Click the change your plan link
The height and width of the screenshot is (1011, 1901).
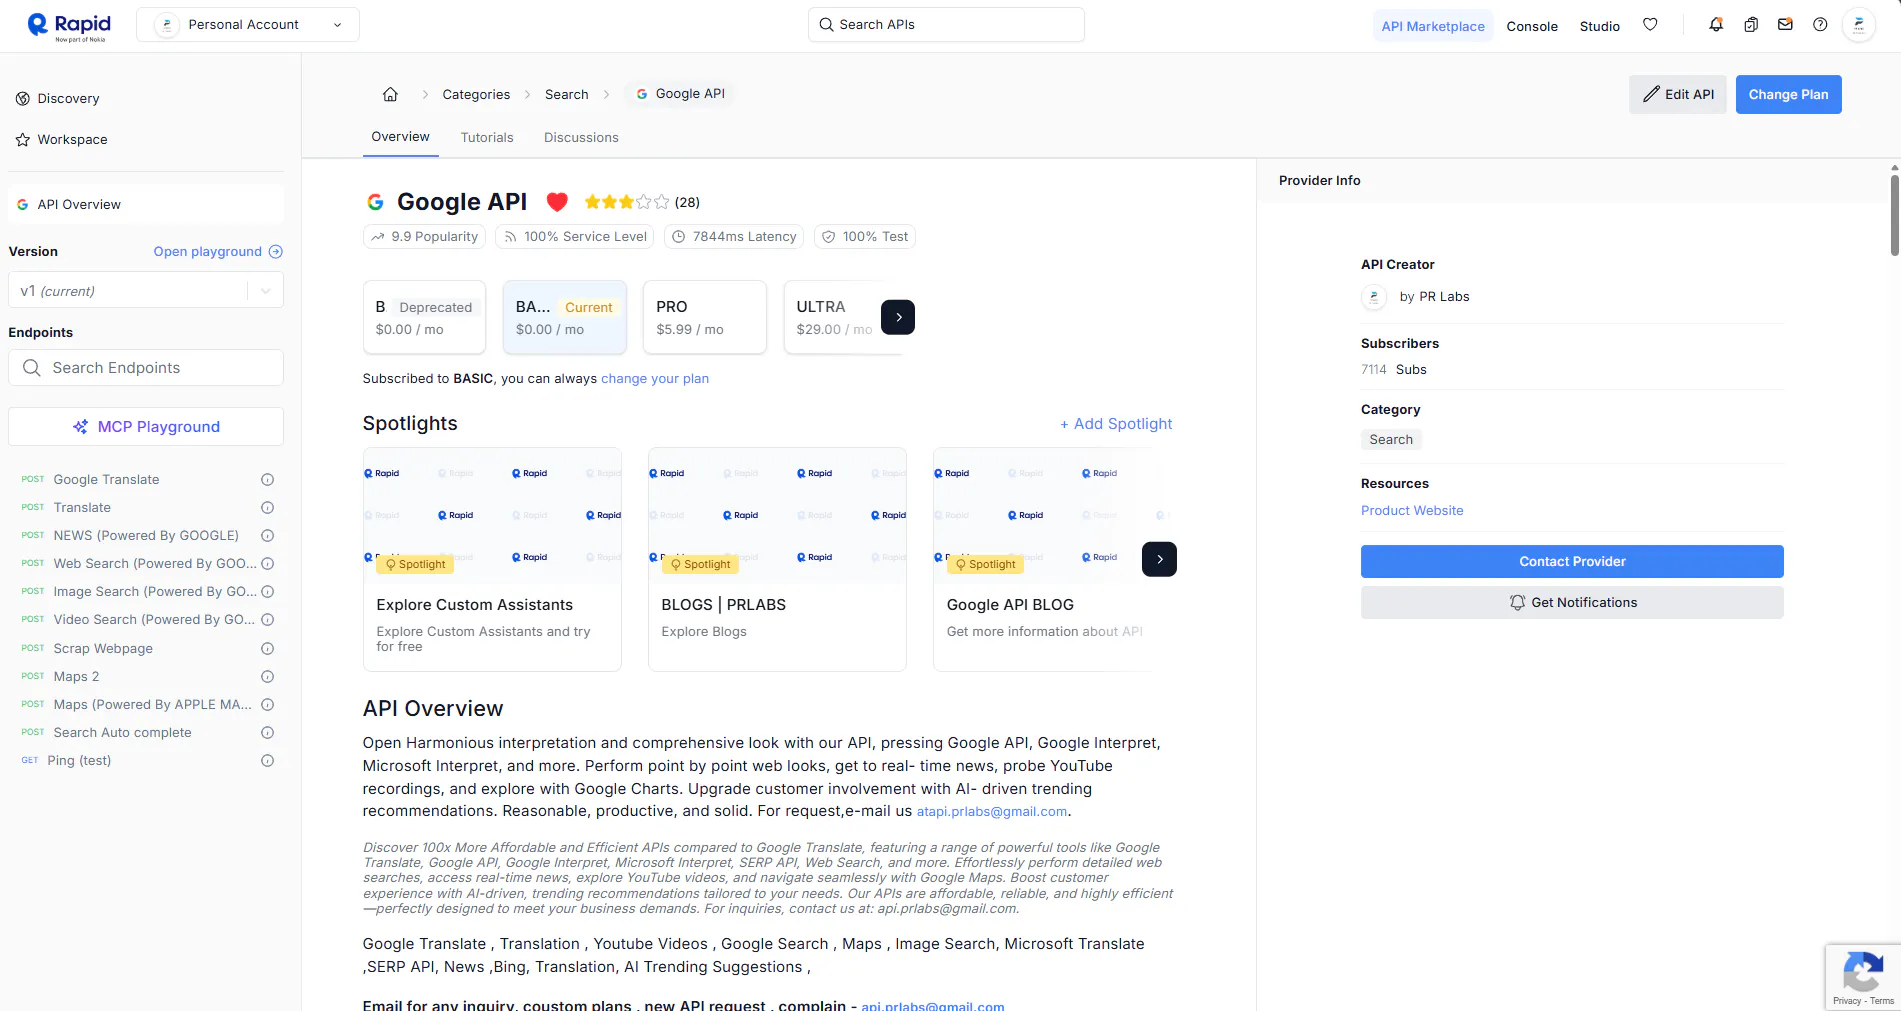point(655,379)
